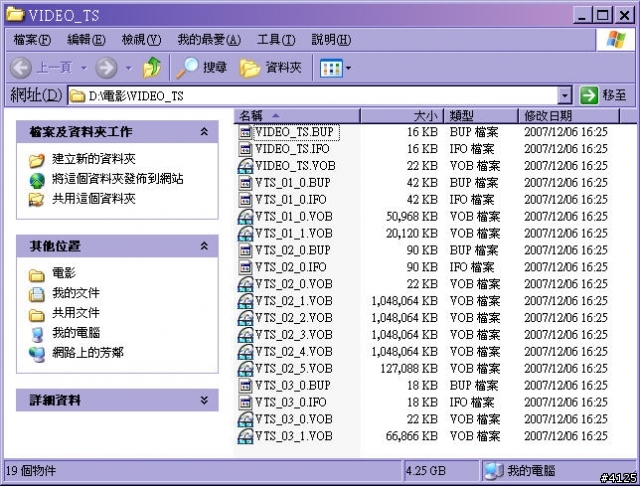Sort by 類型 column header
This screenshot has height=486, width=640.
click(480, 116)
